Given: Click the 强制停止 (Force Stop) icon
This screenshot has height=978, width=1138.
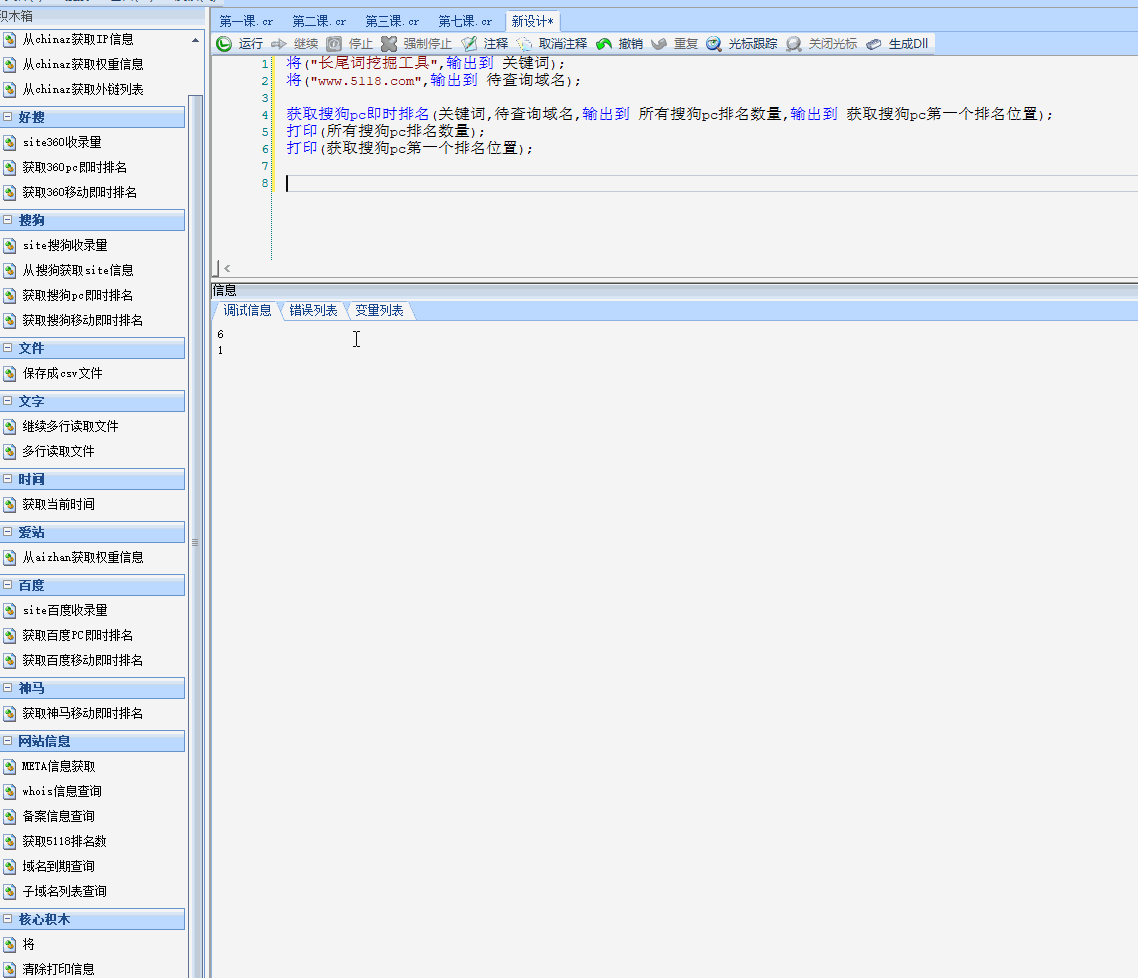Looking at the screenshot, I should point(390,44).
